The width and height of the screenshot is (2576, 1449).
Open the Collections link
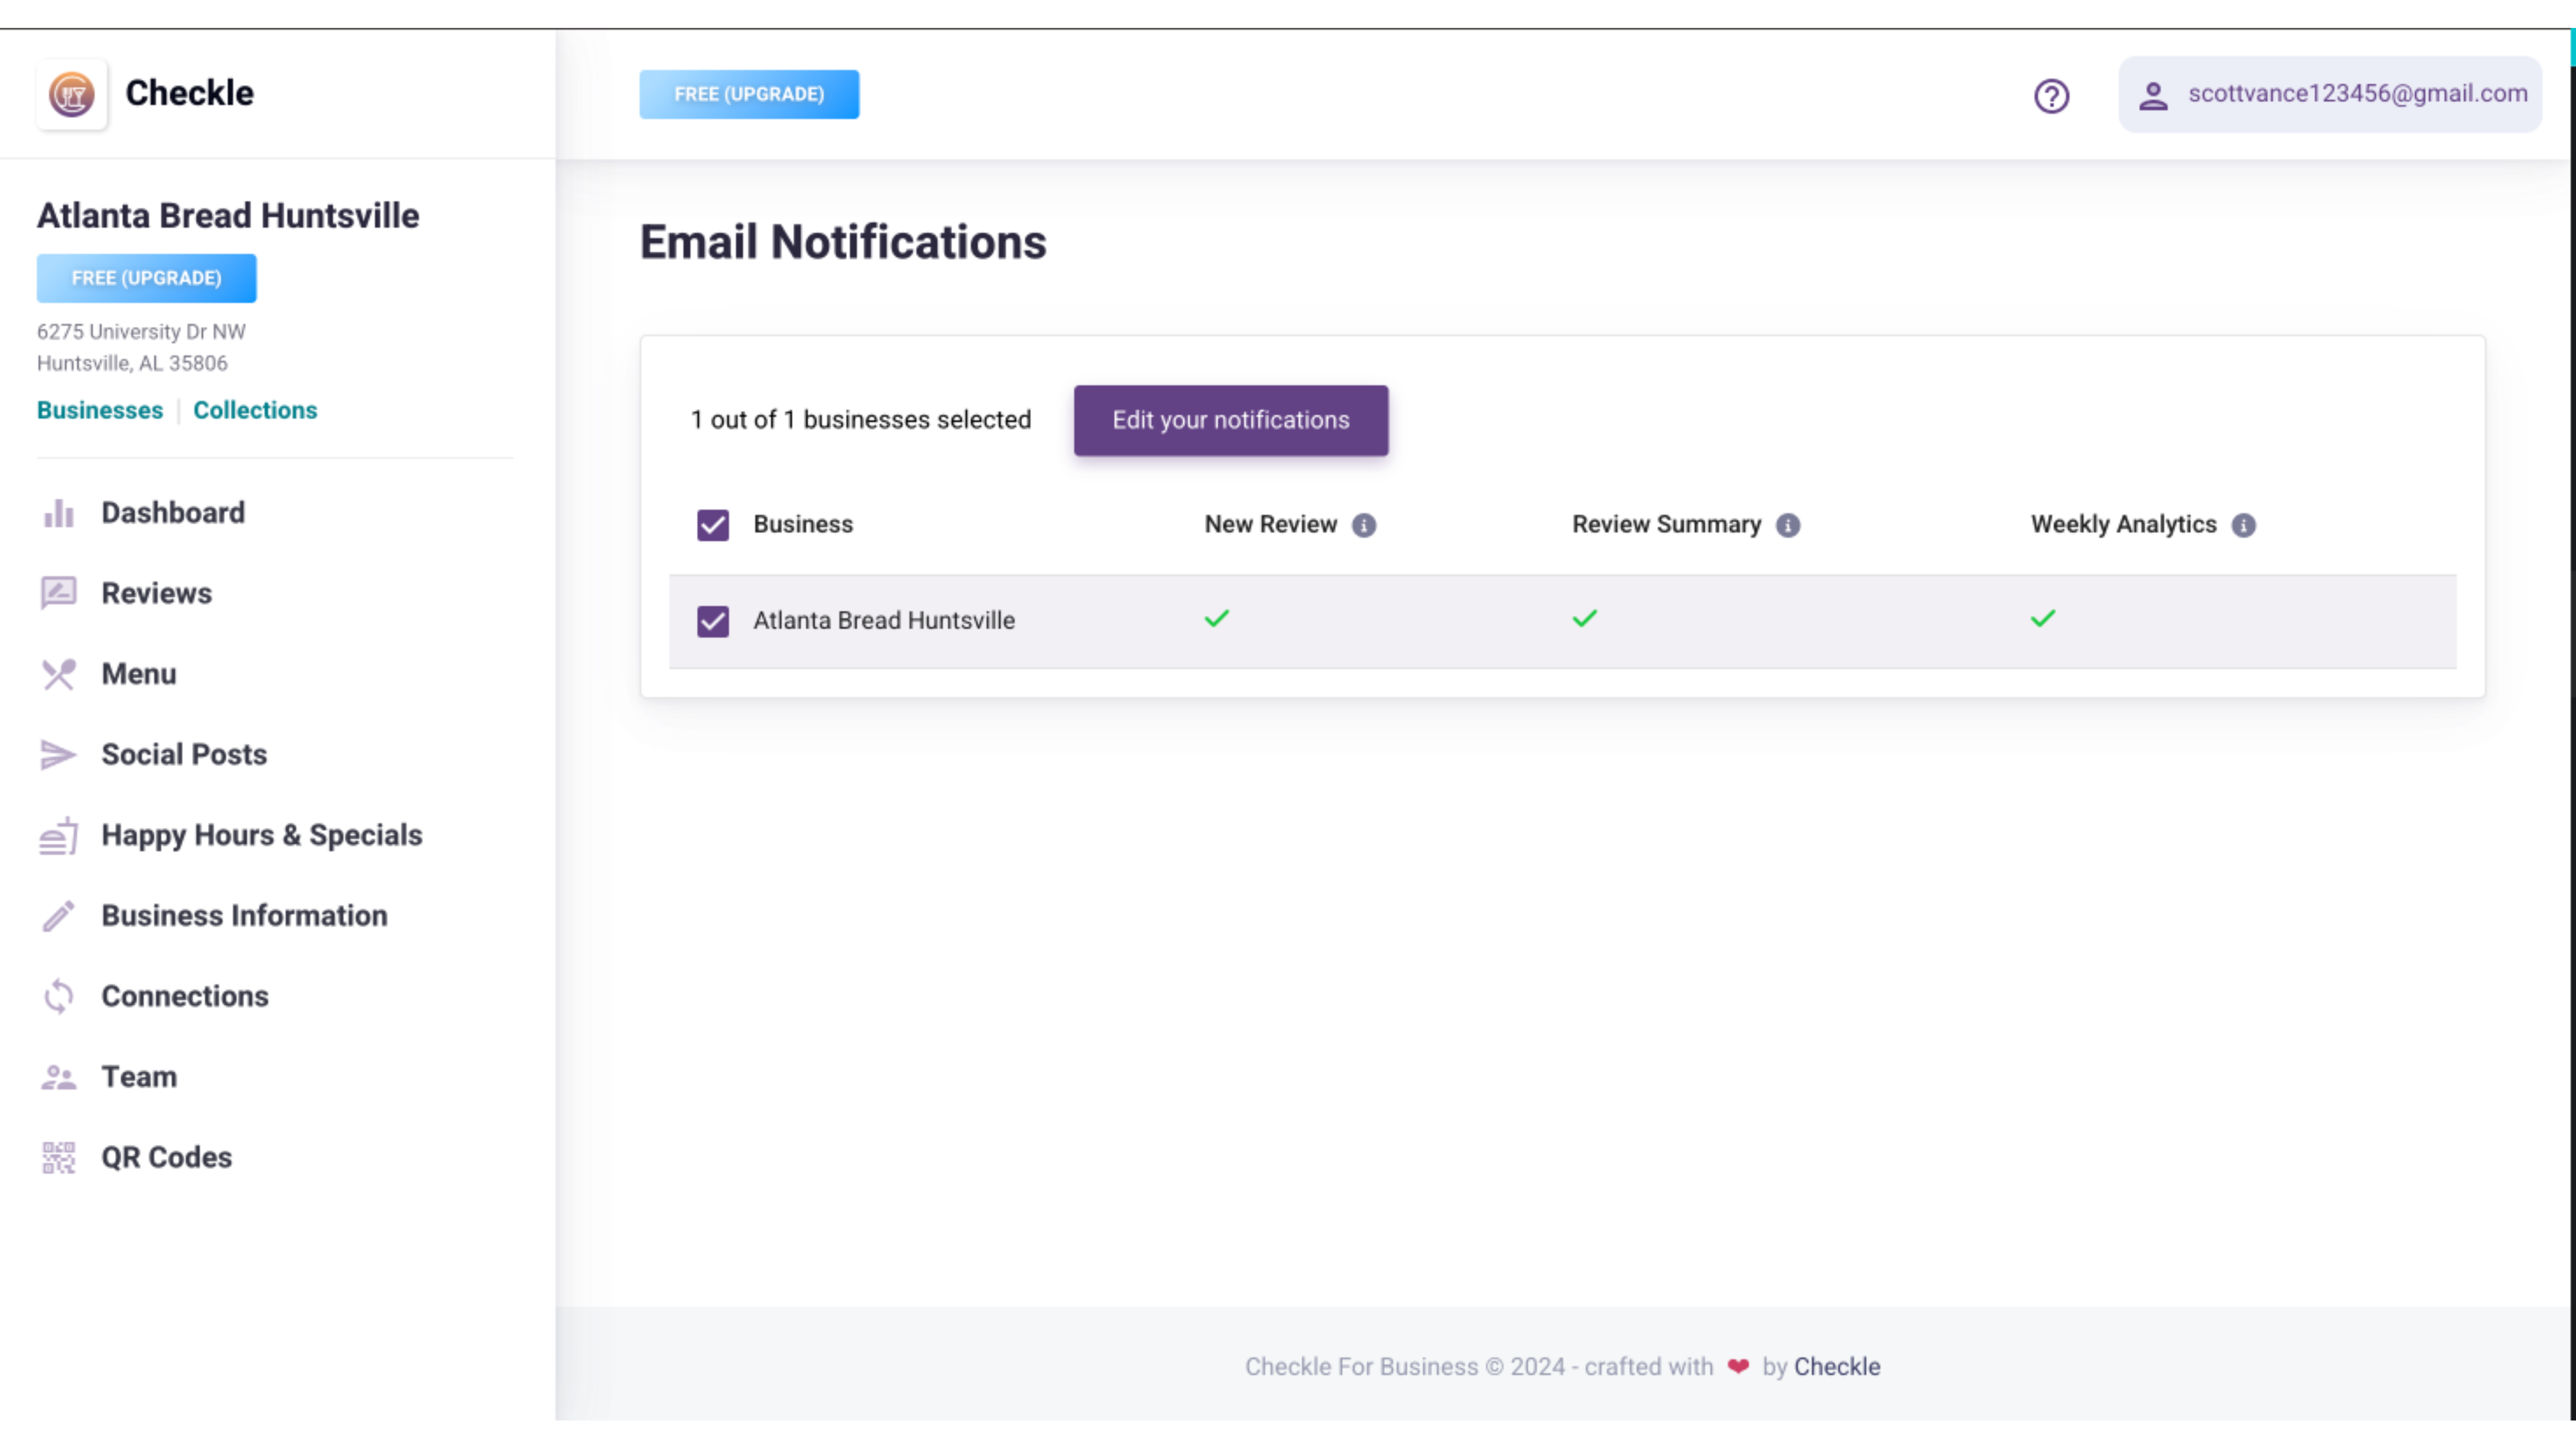tap(255, 410)
